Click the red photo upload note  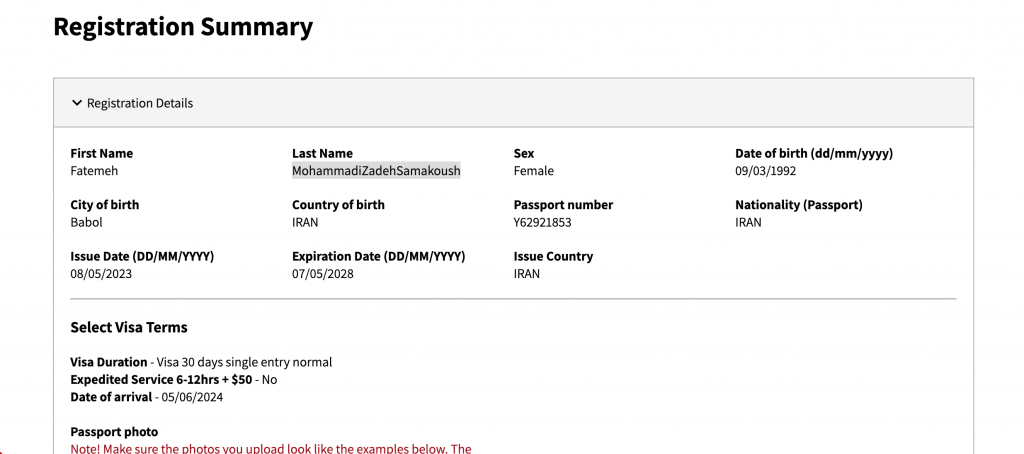(x=270, y=449)
